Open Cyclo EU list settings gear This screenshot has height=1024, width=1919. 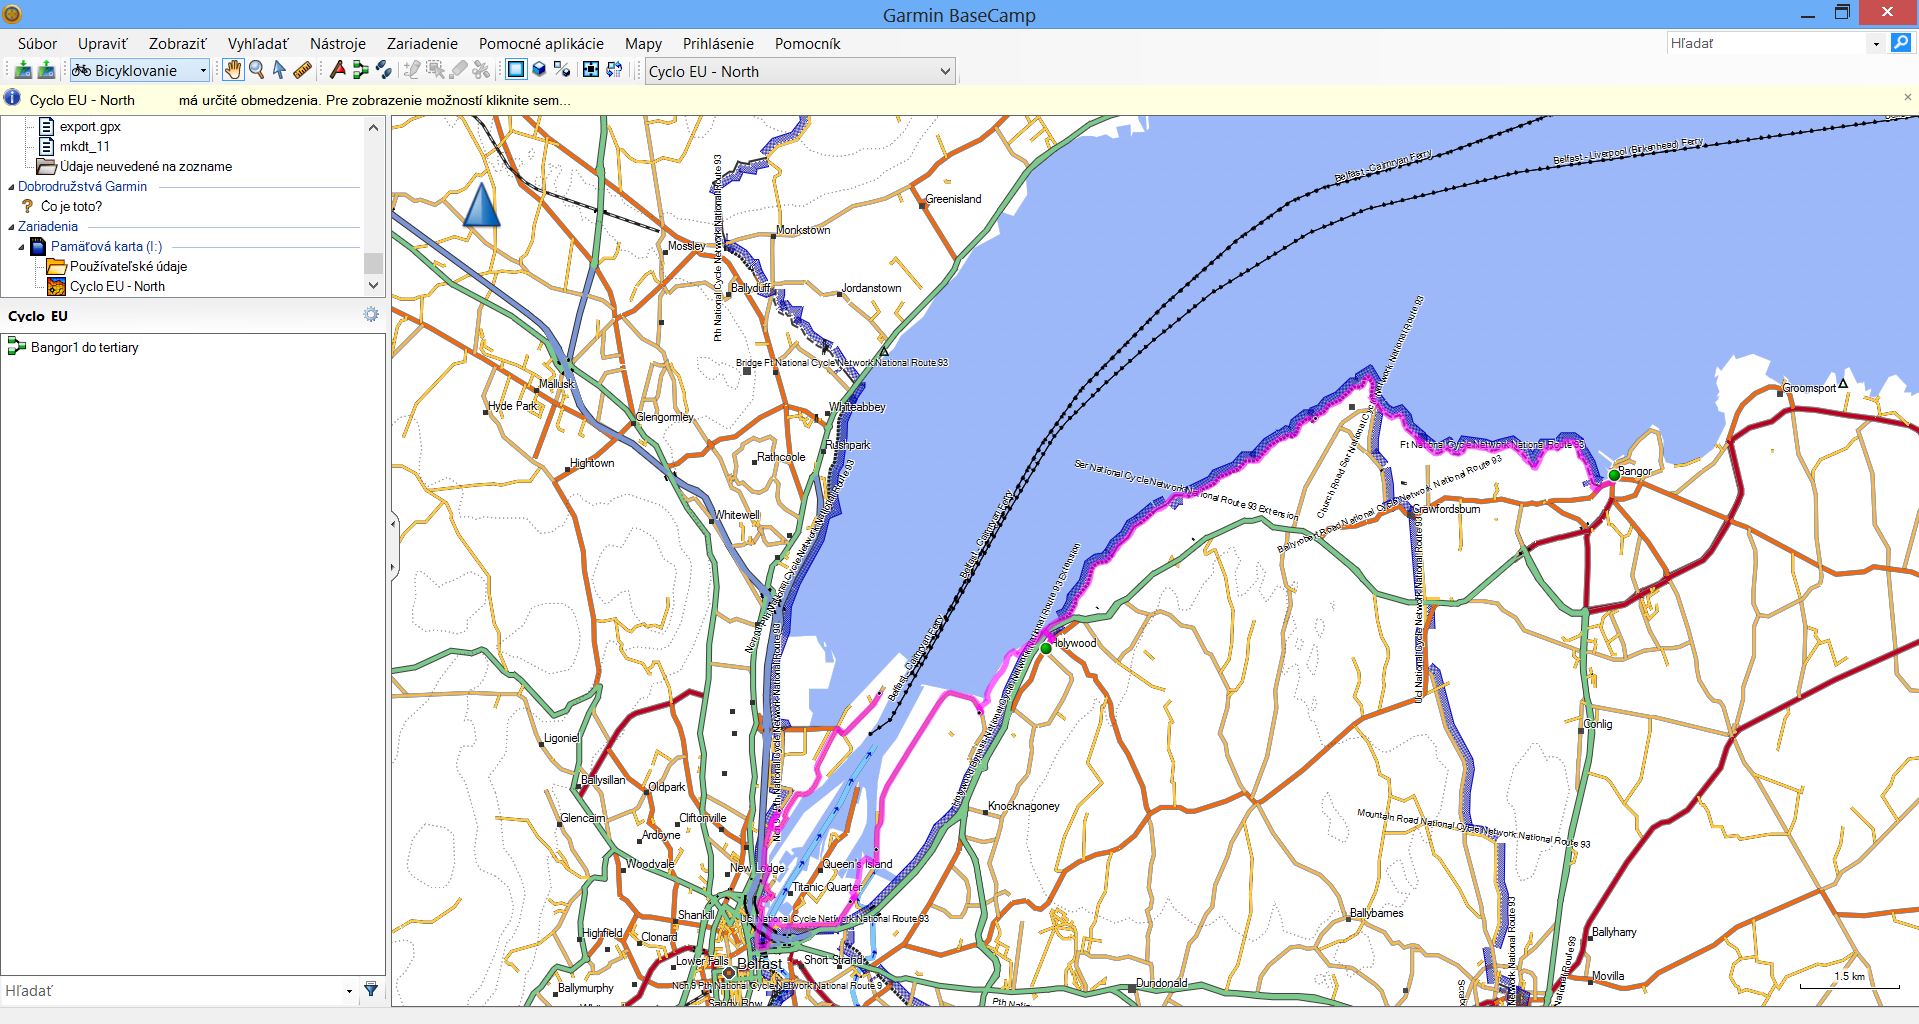point(371,315)
